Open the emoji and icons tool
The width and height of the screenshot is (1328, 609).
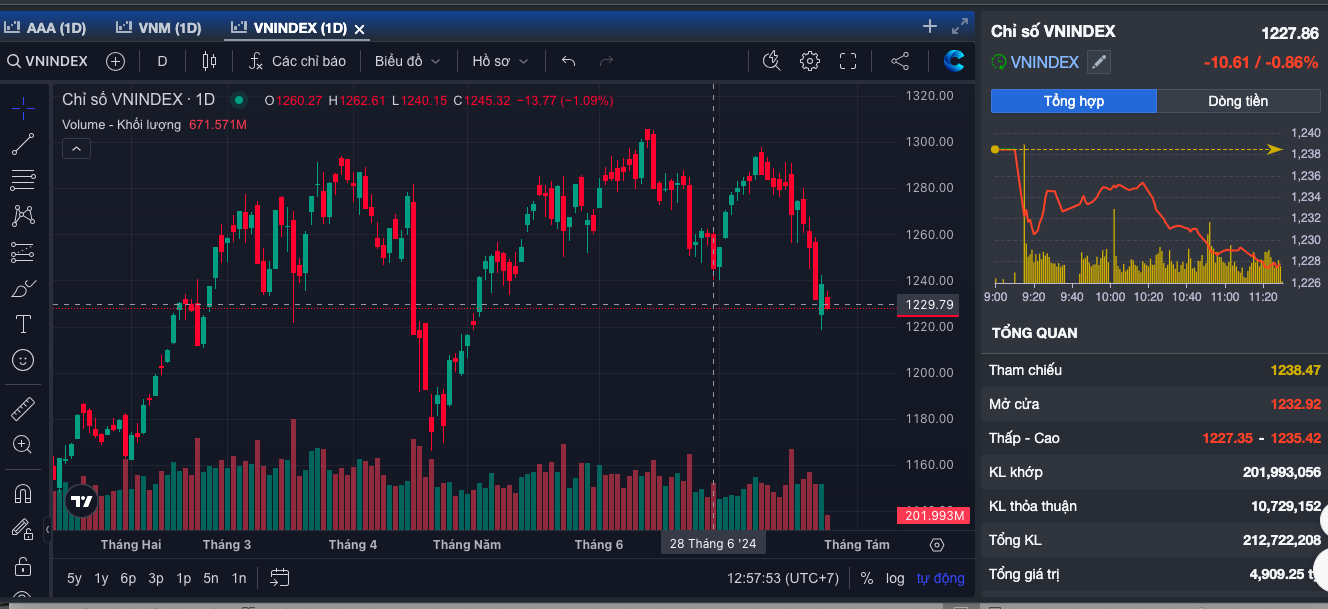[x=22, y=360]
